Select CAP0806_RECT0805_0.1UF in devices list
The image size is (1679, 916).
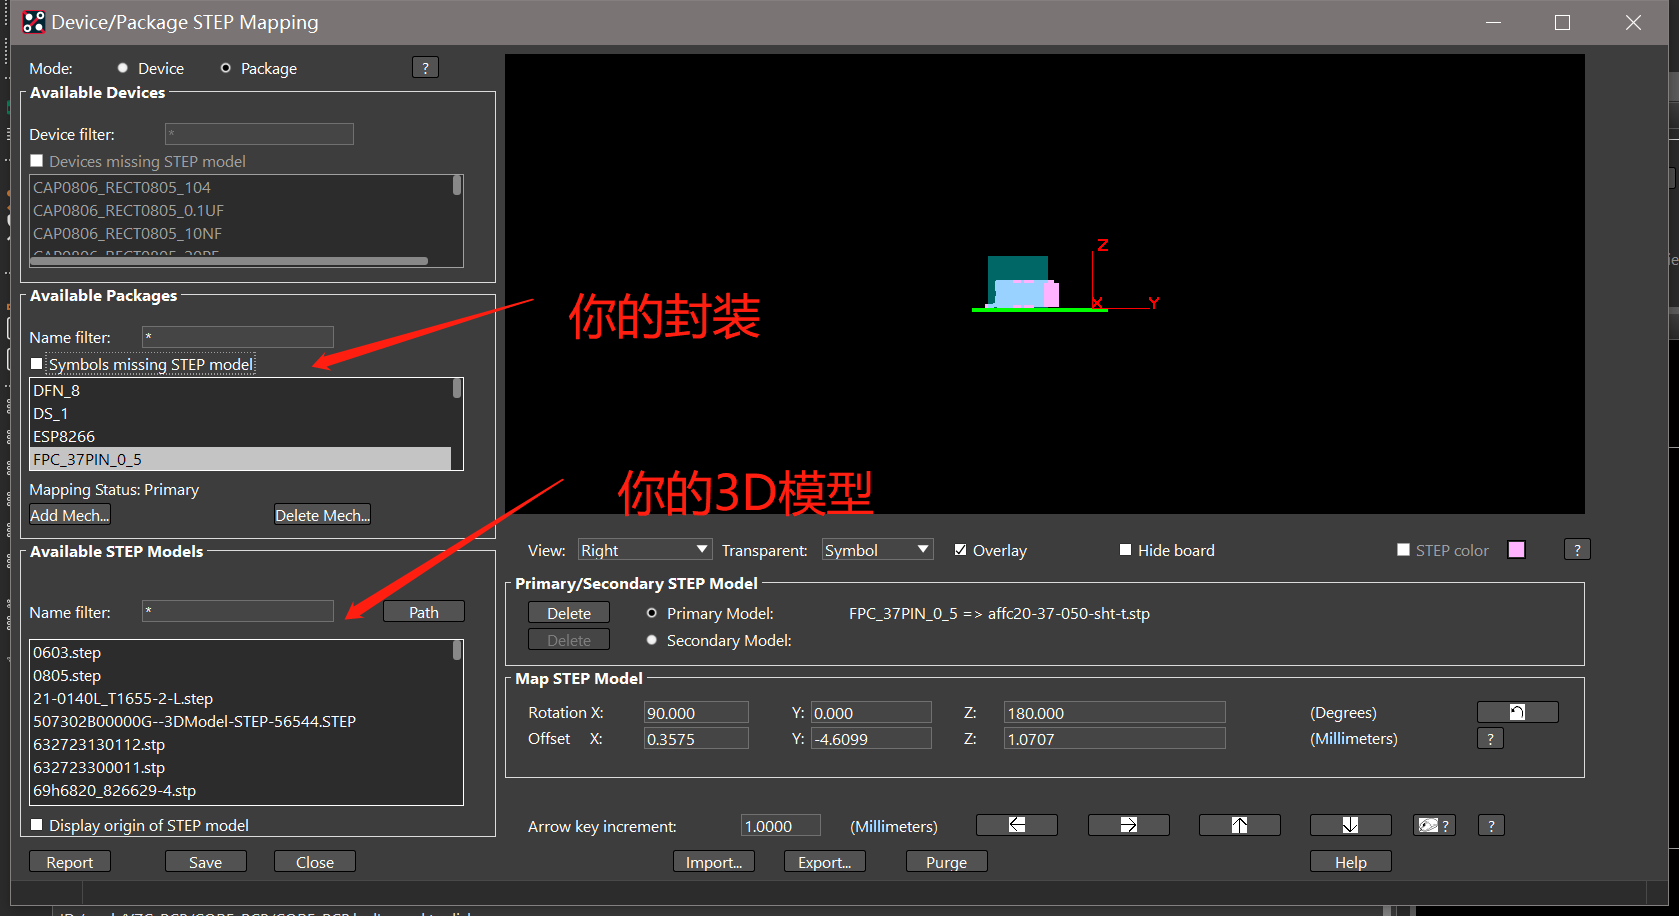click(241, 210)
